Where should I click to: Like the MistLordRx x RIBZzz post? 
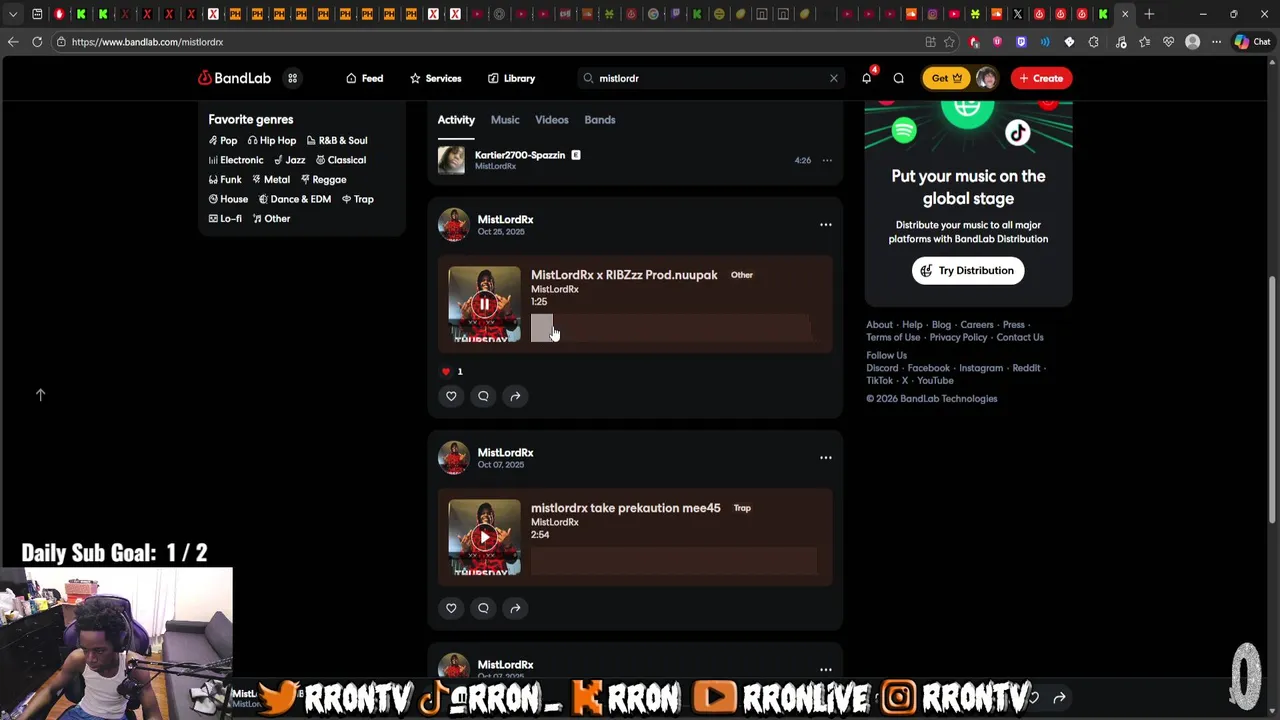(x=451, y=396)
